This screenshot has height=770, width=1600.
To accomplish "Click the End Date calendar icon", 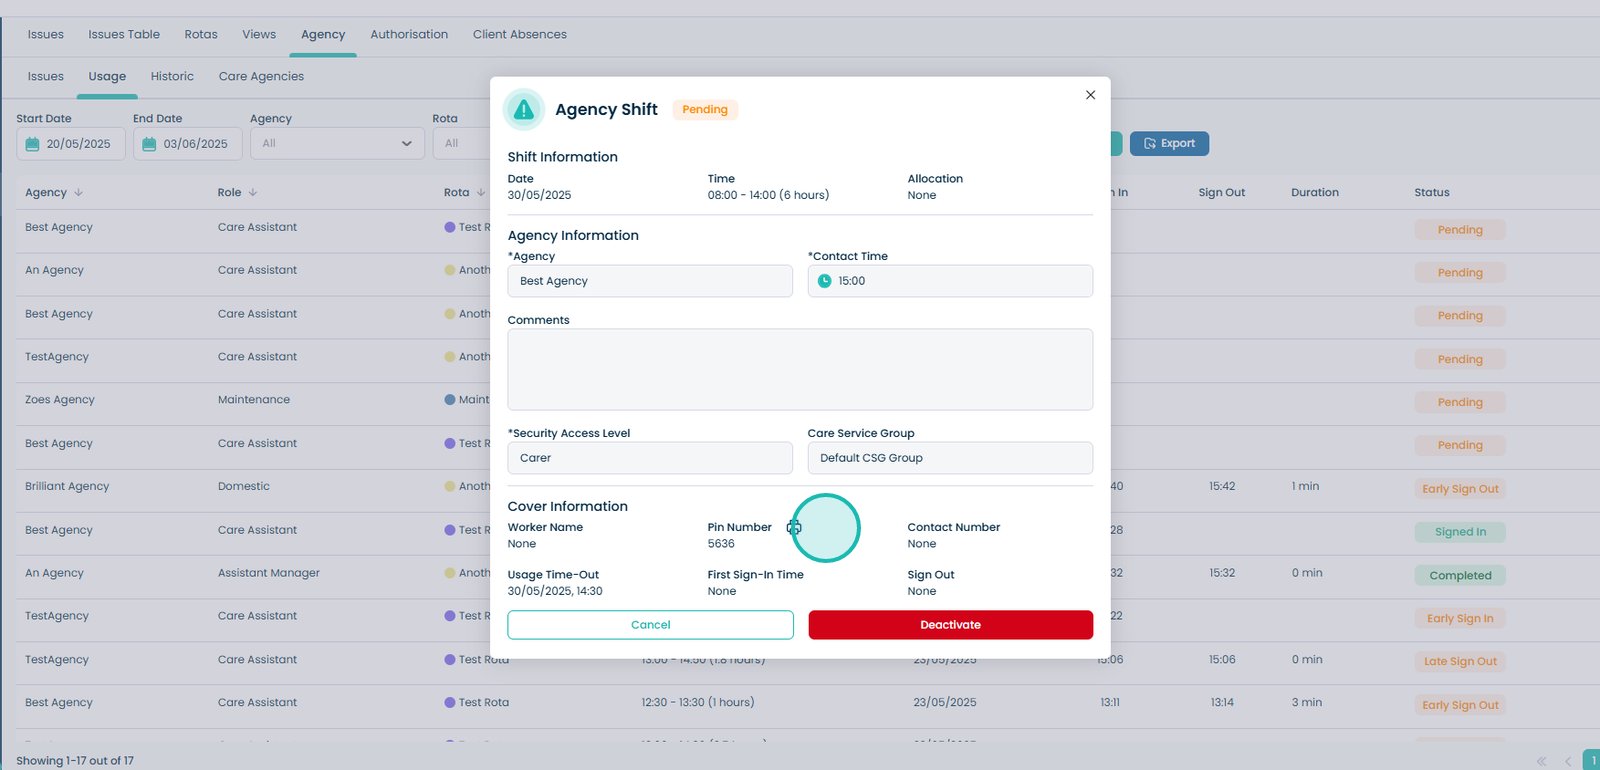I will pos(149,144).
